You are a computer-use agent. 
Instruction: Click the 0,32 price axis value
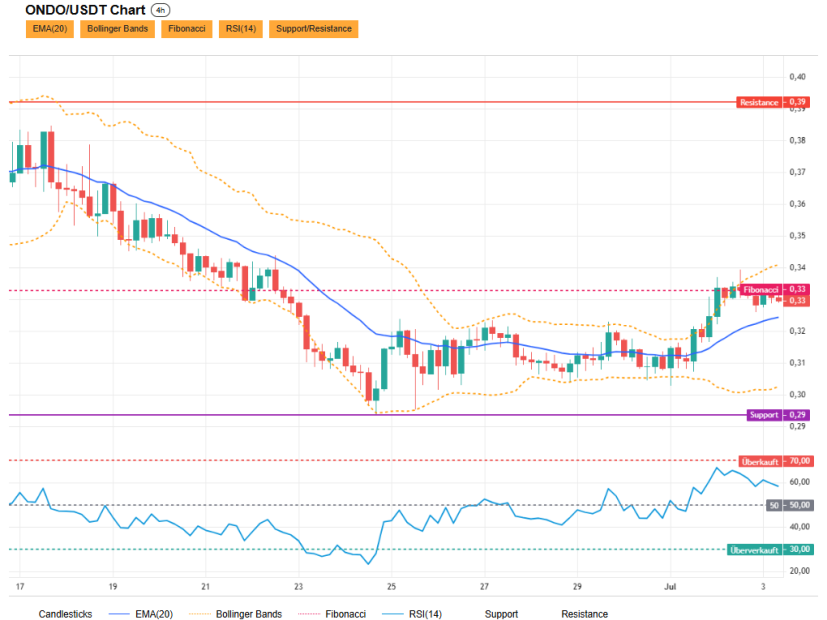point(797,331)
